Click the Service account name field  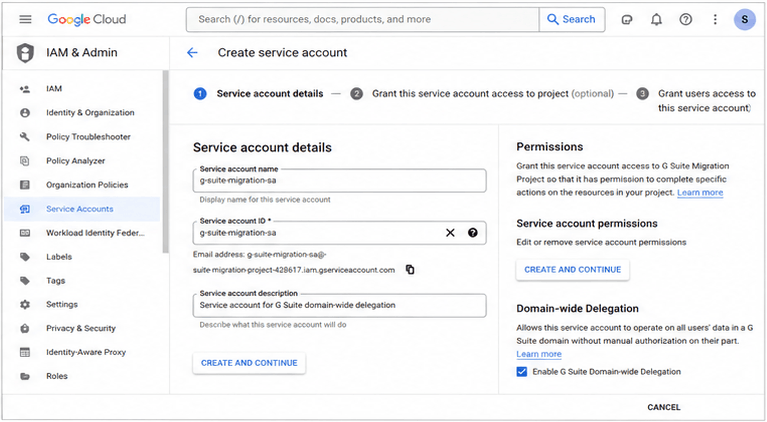(339, 180)
